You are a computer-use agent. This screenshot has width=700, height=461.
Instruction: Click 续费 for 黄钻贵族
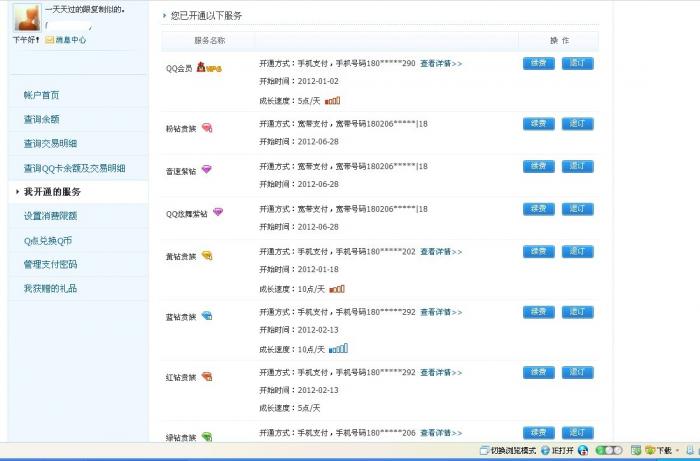click(x=539, y=251)
